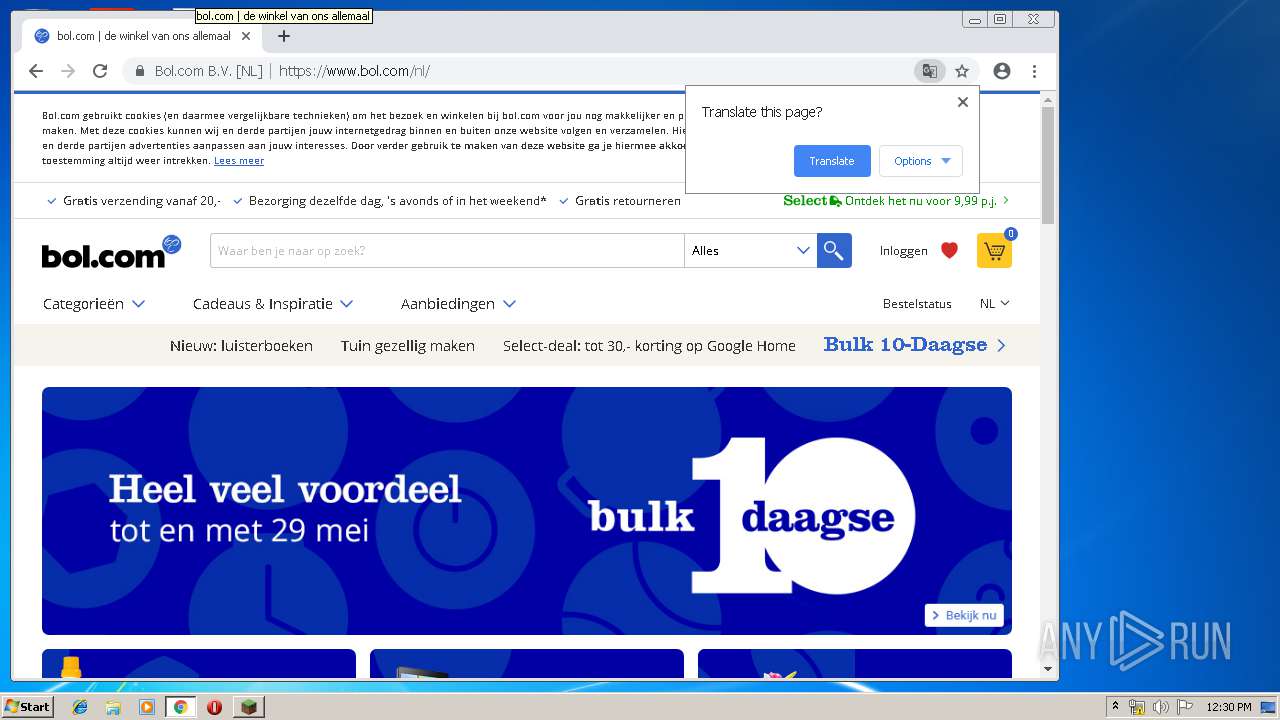Screen dimensions: 1280x720
Task: Click the 12:30 PM taskbar clock
Action: click(x=1229, y=707)
